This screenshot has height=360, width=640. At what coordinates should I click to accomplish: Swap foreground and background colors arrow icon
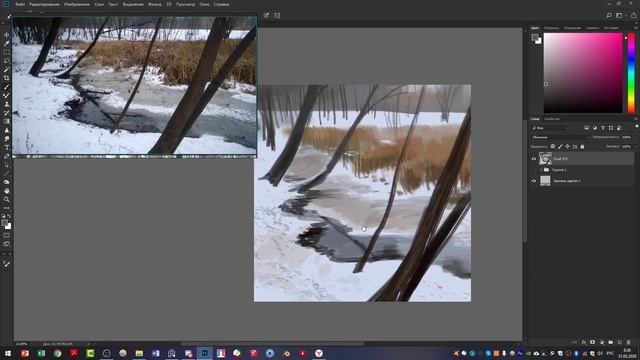click(x=9, y=216)
